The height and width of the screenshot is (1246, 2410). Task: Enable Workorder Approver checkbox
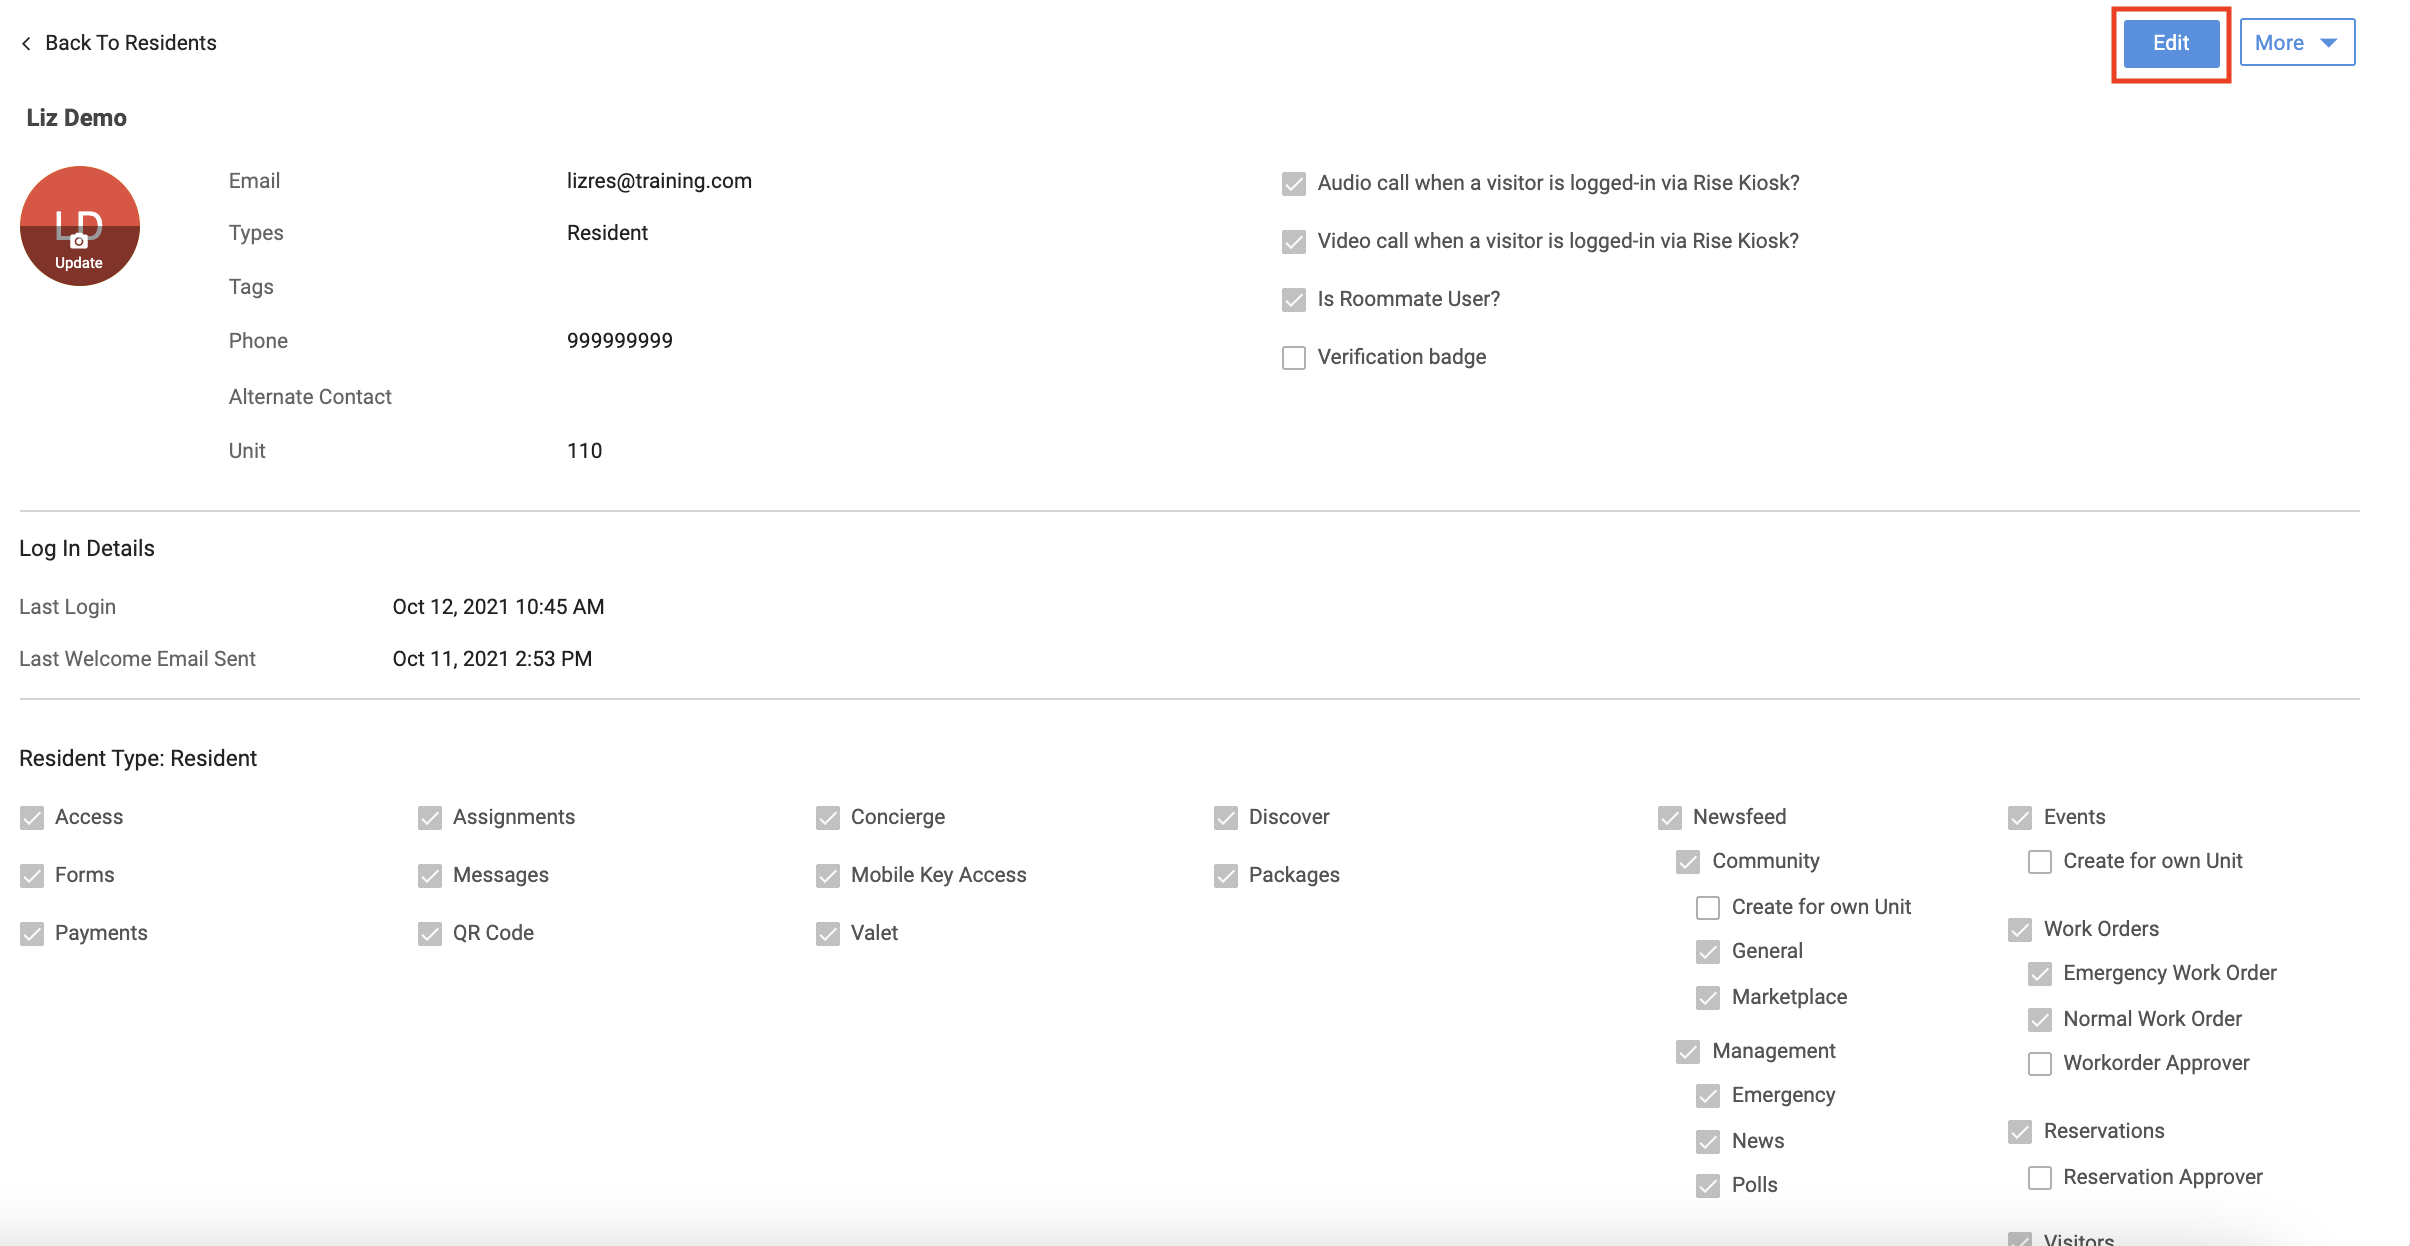point(2040,1064)
